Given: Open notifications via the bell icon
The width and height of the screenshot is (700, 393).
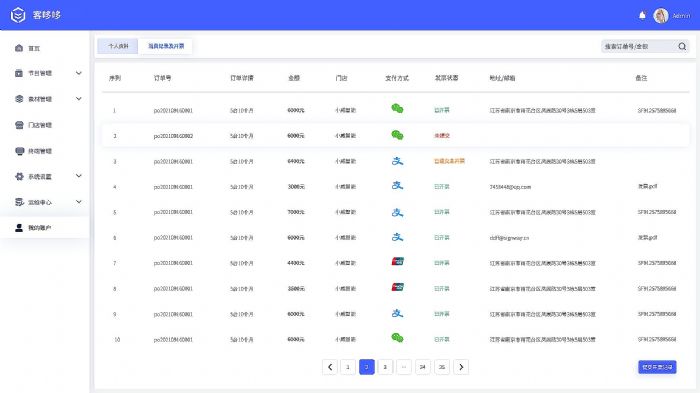Looking at the screenshot, I should tap(642, 16).
